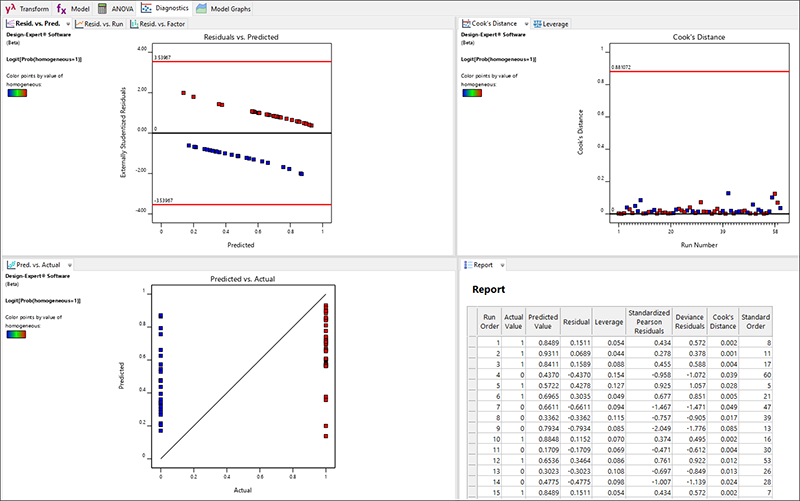Open the Report pane dropdown arrow
Viewport: 800px width, 501px height.
pyautogui.click(x=505, y=265)
